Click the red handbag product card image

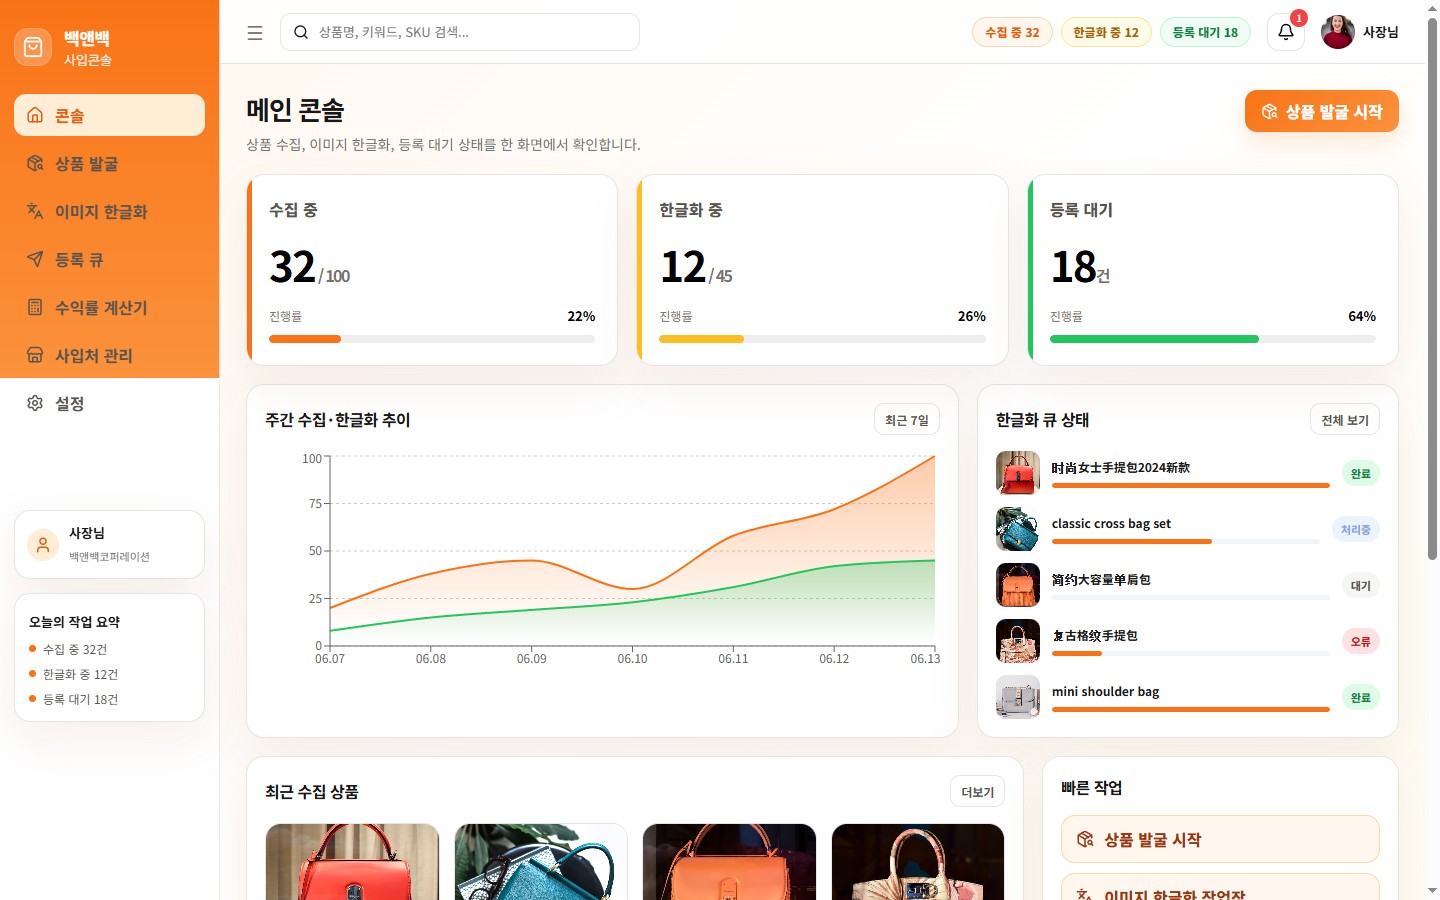(352, 862)
